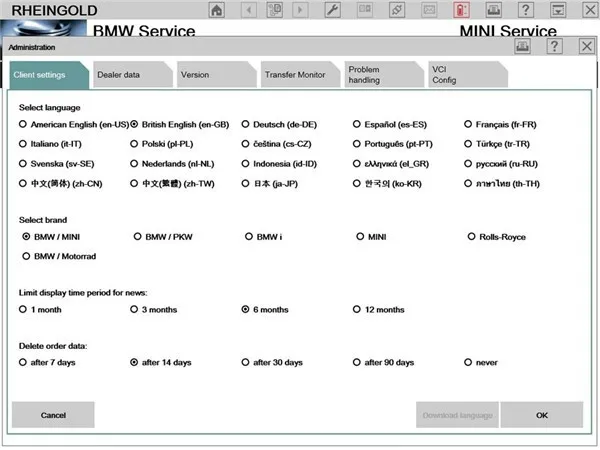Go to the home screen icon
The height and width of the screenshot is (450, 600).
217,10
